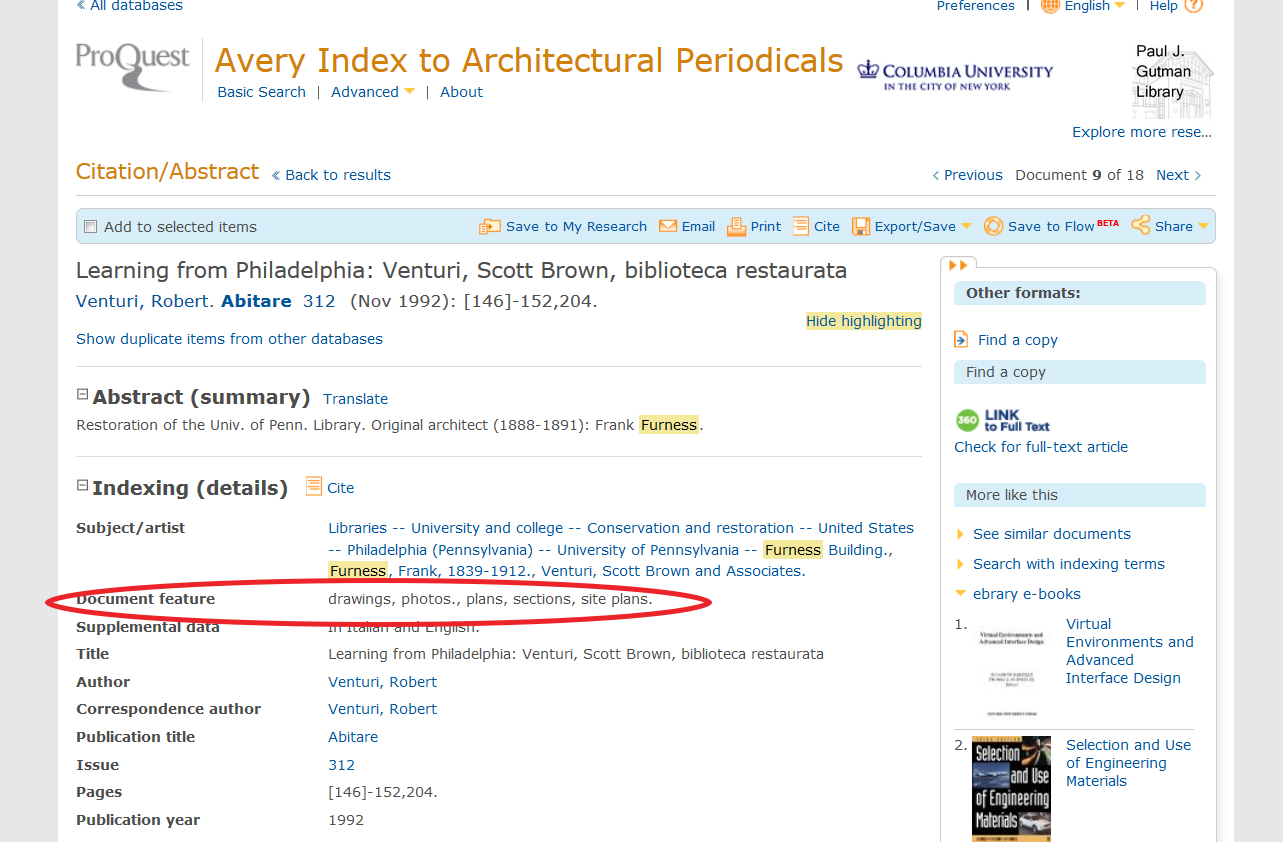1283x842 pixels.
Task: Click Abitare in the Publication title row
Action: [353, 737]
